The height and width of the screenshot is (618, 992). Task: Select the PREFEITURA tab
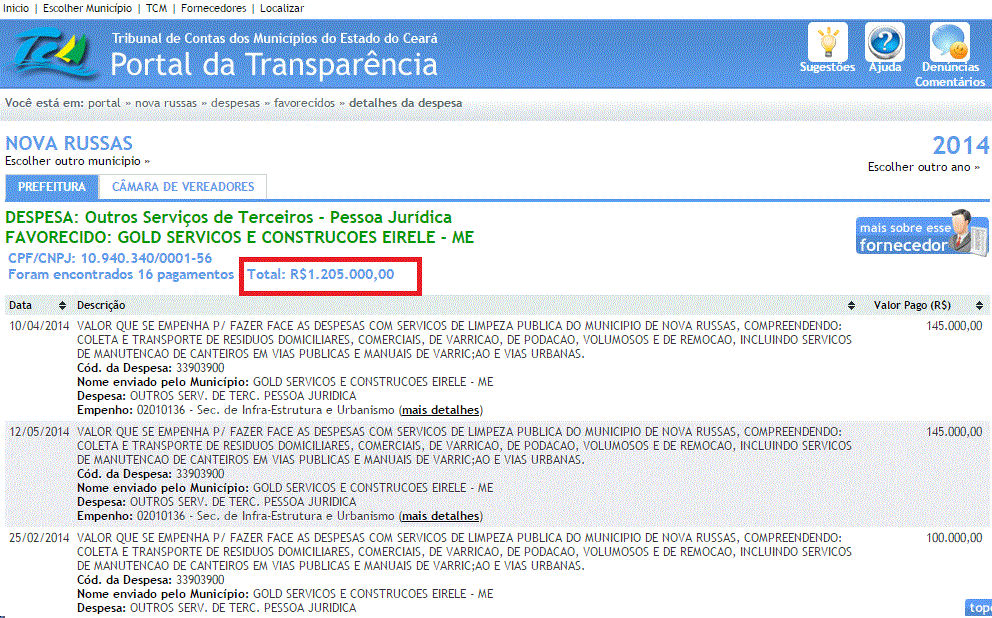pyautogui.click(x=52, y=187)
